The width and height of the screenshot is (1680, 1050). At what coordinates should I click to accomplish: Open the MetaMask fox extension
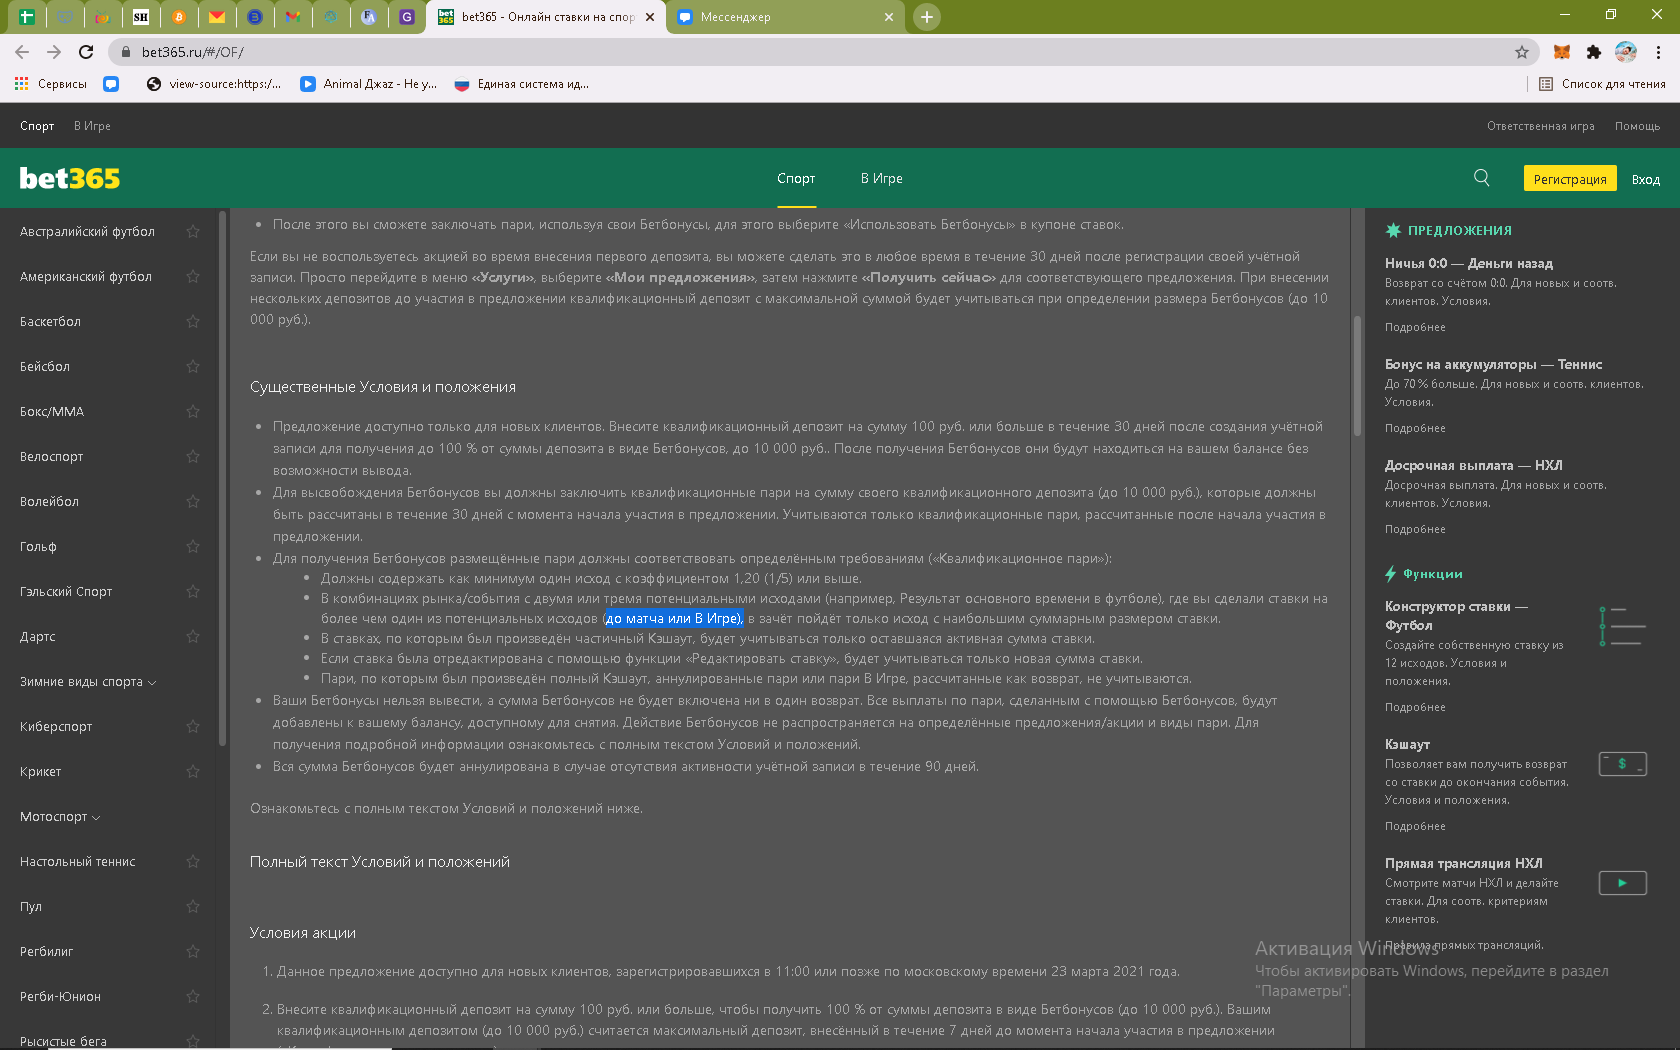click(1562, 52)
